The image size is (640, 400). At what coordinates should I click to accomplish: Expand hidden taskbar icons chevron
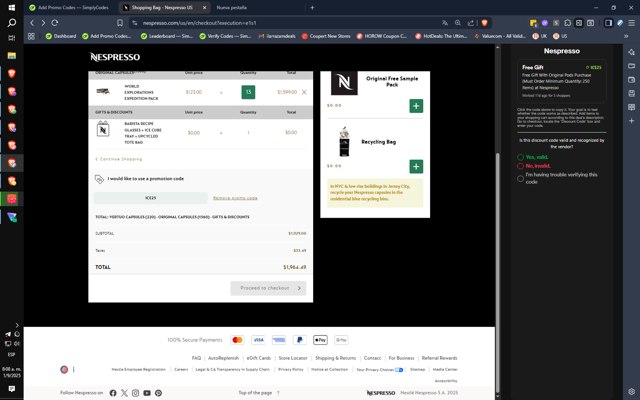(17, 325)
